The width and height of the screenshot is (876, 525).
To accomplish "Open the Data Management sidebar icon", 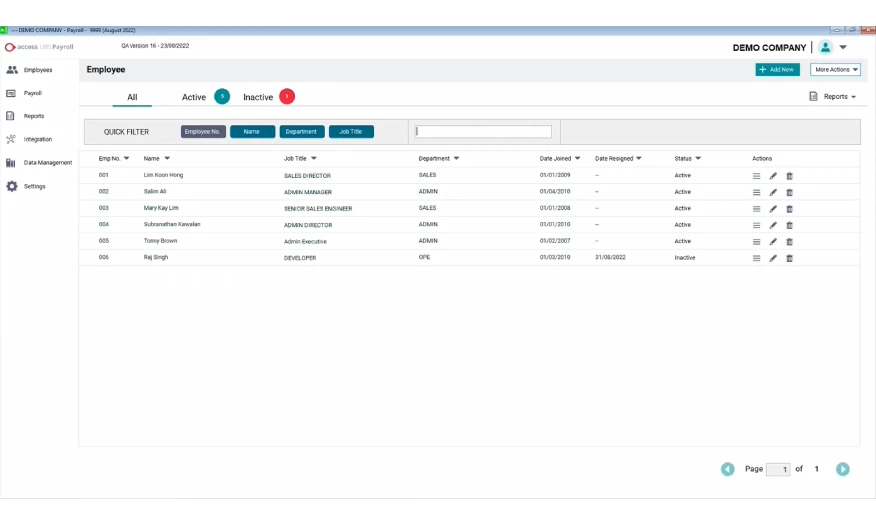I will 12,162.
